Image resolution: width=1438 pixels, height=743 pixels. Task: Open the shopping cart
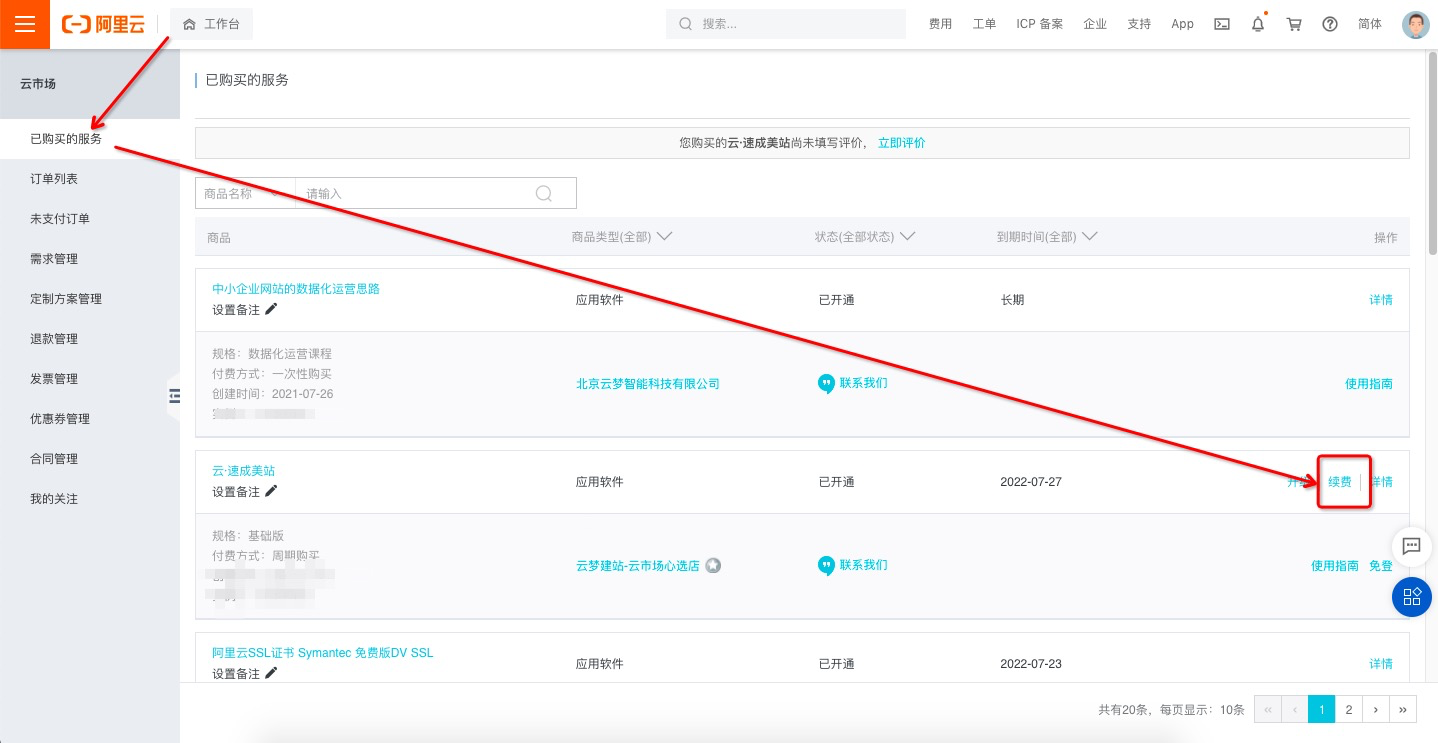click(1294, 24)
